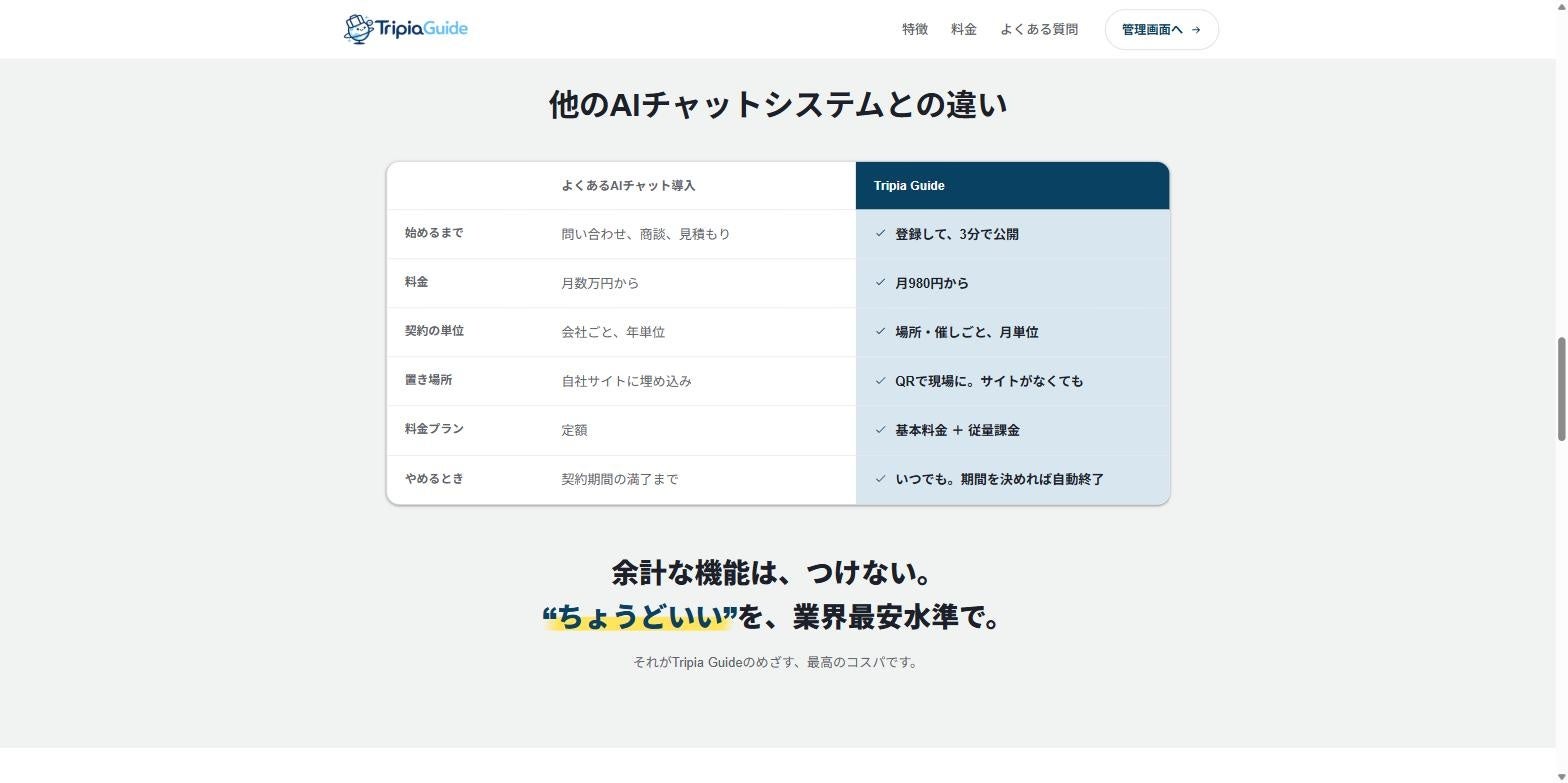Click the 始めるまで row label

pos(434,233)
